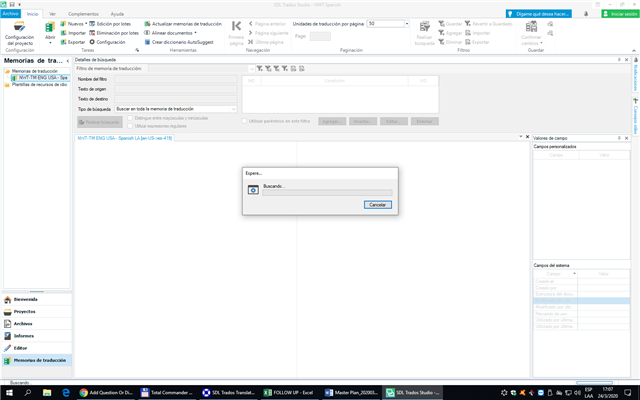Viewport: 640px width, 400px height.
Task: Open the Informes view
Action: tap(37, 336)
